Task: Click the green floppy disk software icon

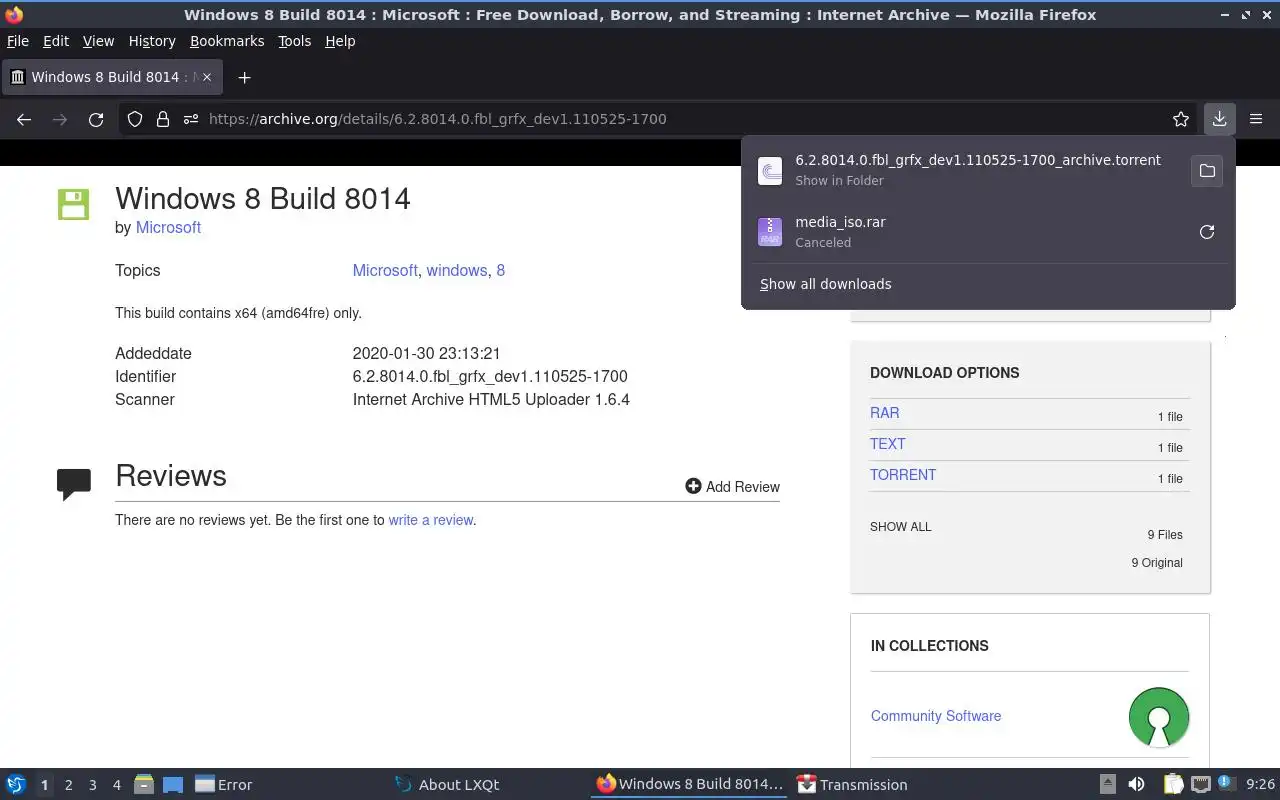Action: (x=74, y=204)
